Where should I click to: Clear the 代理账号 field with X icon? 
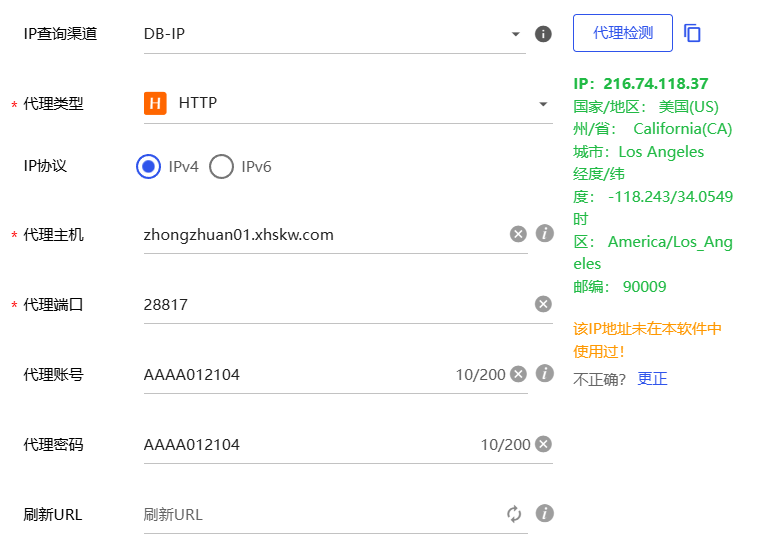pyautogui.click(x=518, y=374)
